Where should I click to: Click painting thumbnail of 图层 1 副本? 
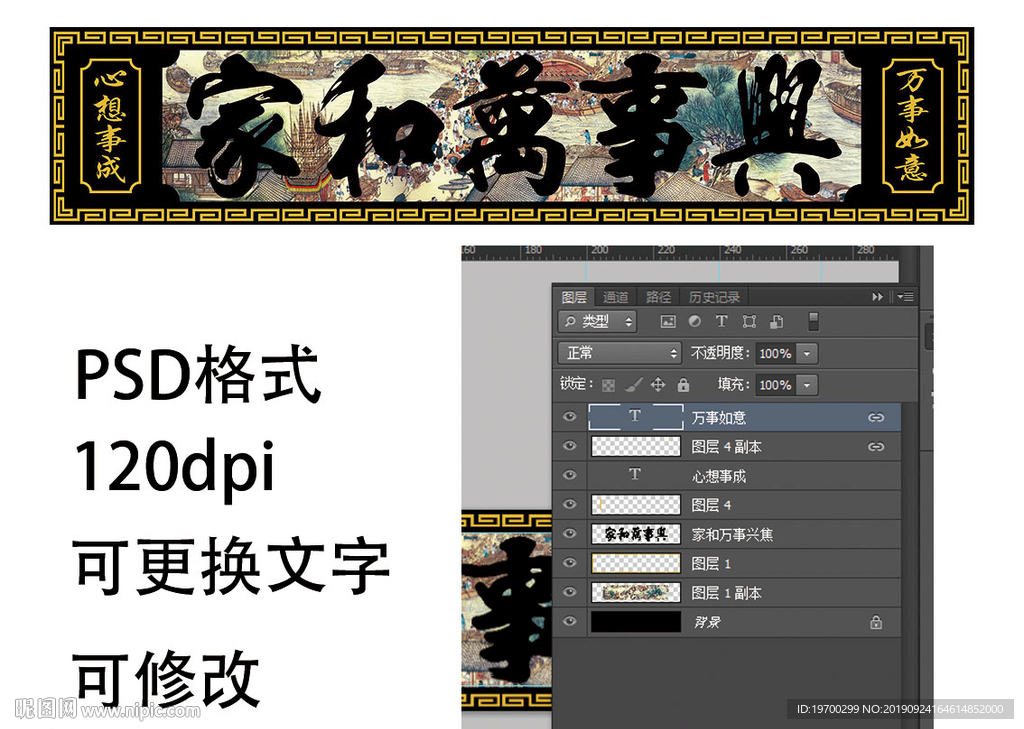[x=635, y=592]
